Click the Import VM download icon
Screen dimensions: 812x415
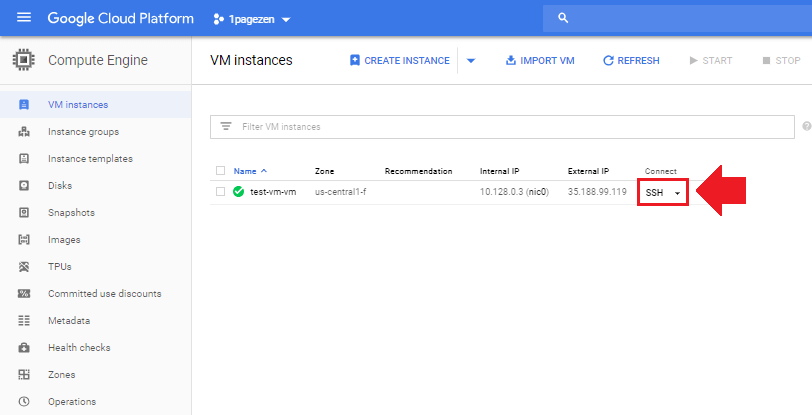tap(511, 61)
